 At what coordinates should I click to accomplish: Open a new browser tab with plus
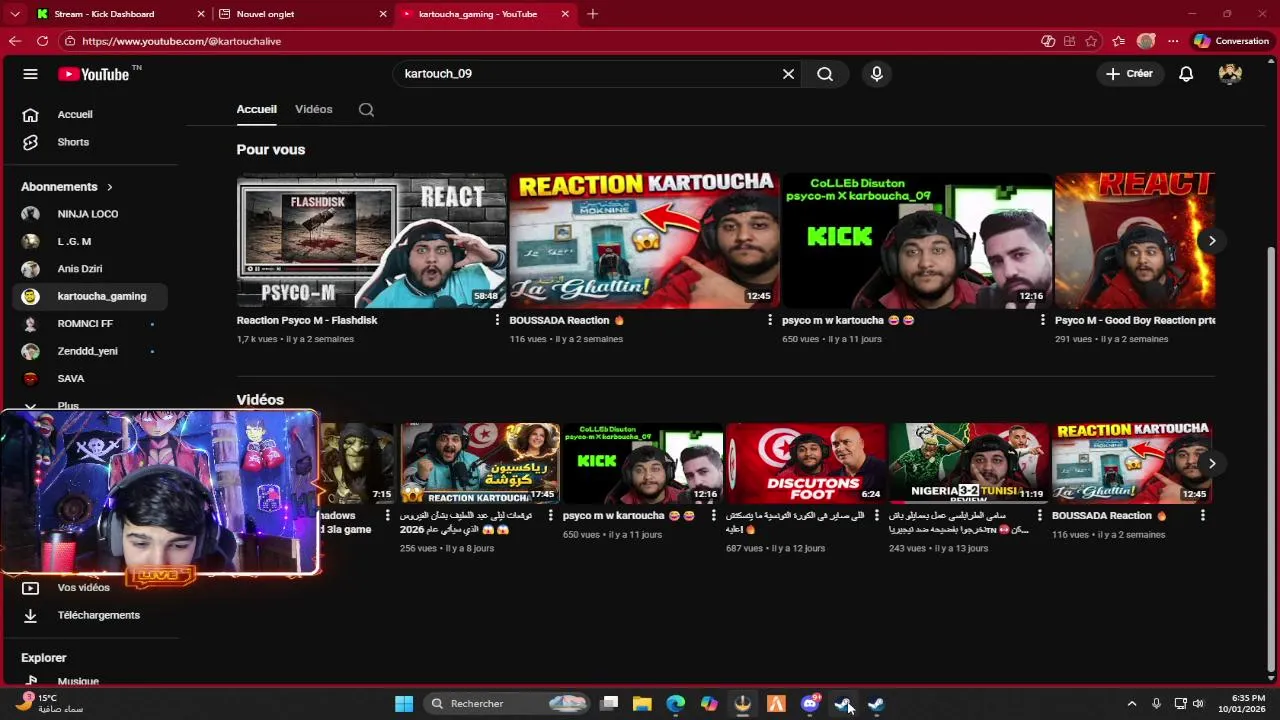(x=593, y=14)
